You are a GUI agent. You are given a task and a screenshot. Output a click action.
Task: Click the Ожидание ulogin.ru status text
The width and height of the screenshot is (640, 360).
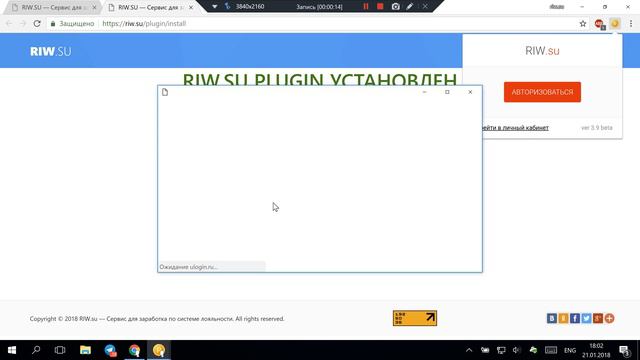click(188, 267)
